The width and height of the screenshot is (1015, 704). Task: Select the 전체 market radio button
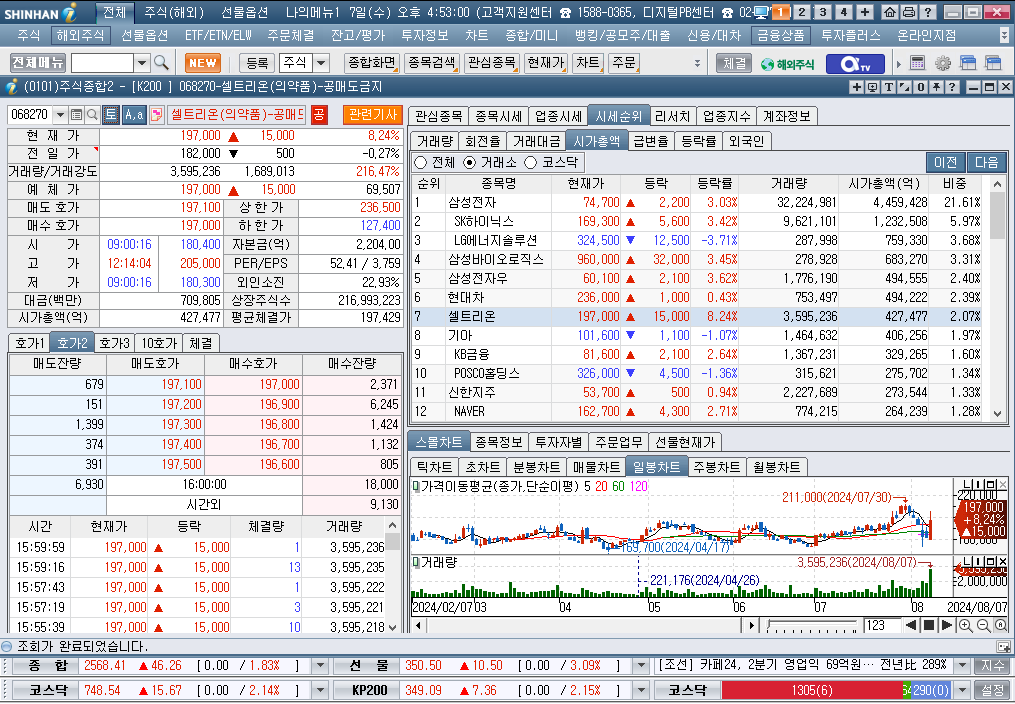(421, 162)
